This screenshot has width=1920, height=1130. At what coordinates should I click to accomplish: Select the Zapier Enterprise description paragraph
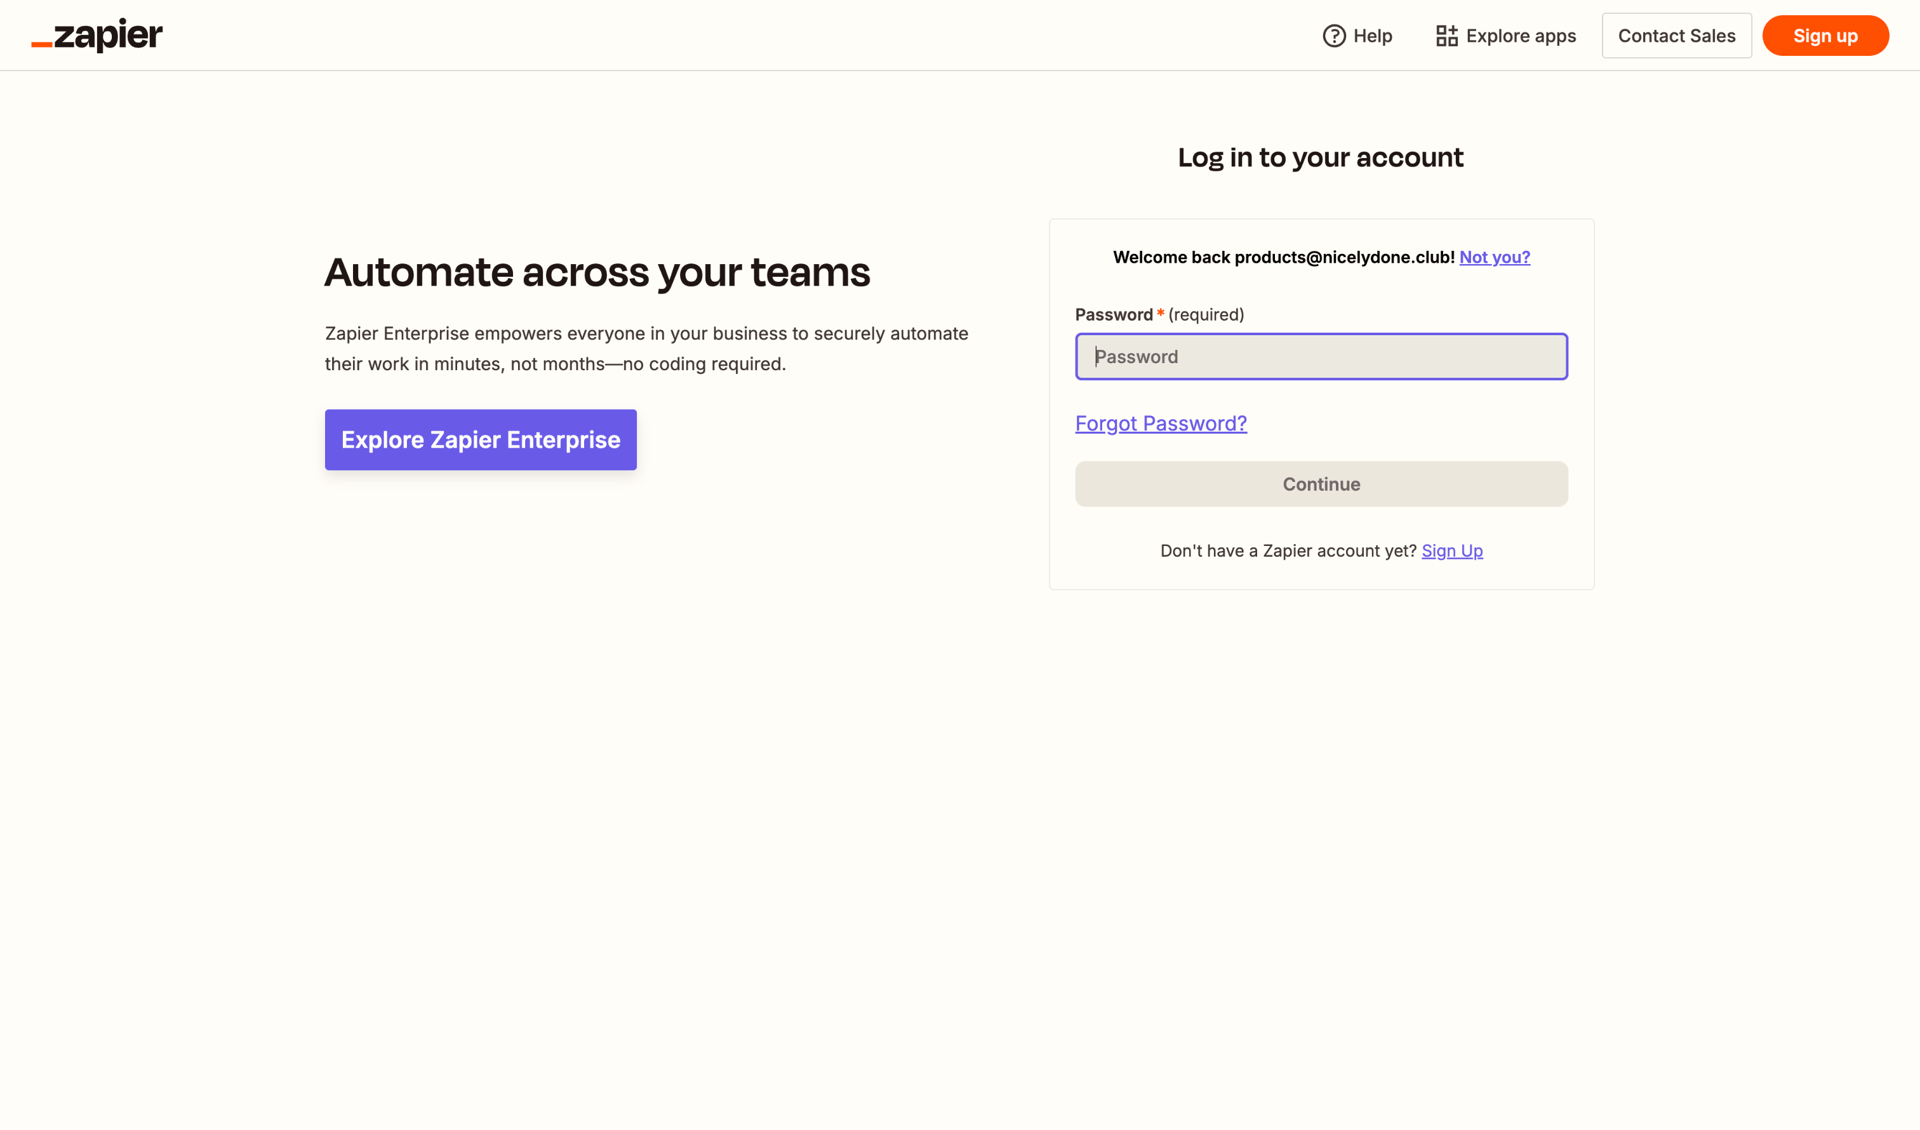[x=646, y=348]
